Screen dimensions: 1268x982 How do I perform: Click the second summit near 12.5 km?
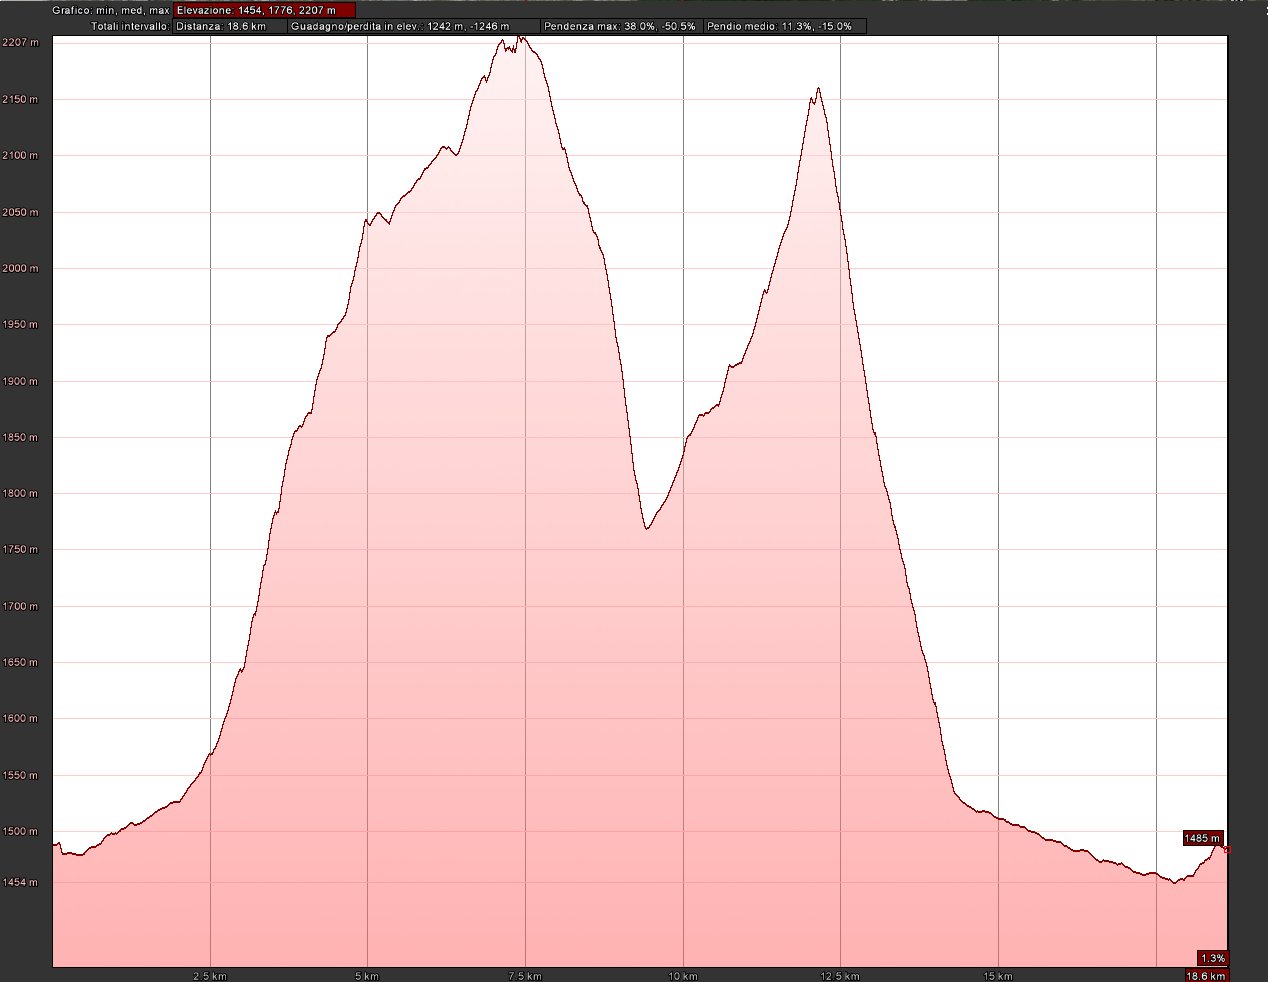(818, 89)
